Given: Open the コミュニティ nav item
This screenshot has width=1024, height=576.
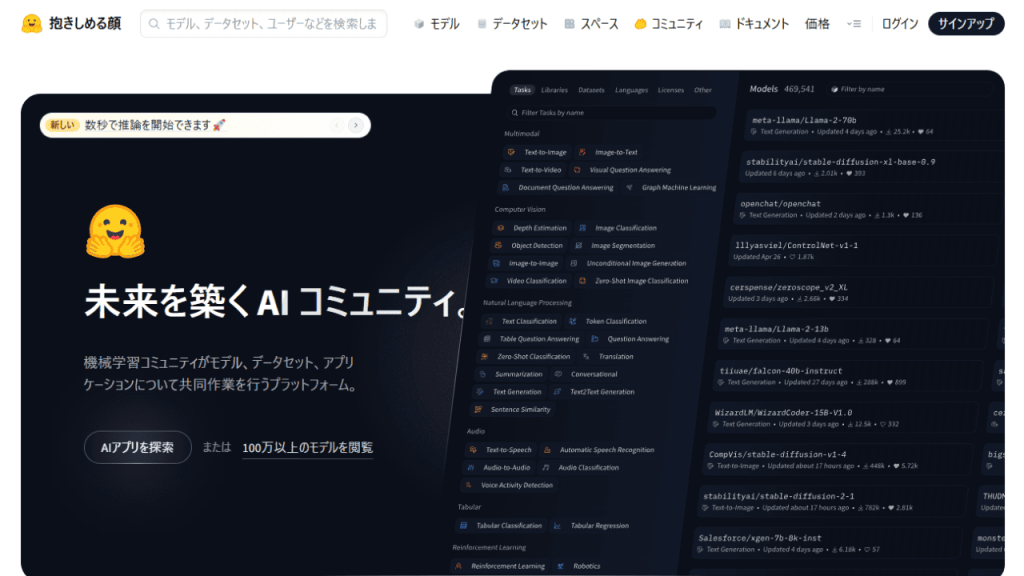Looking at the screenshot, I should pos(669,24).
